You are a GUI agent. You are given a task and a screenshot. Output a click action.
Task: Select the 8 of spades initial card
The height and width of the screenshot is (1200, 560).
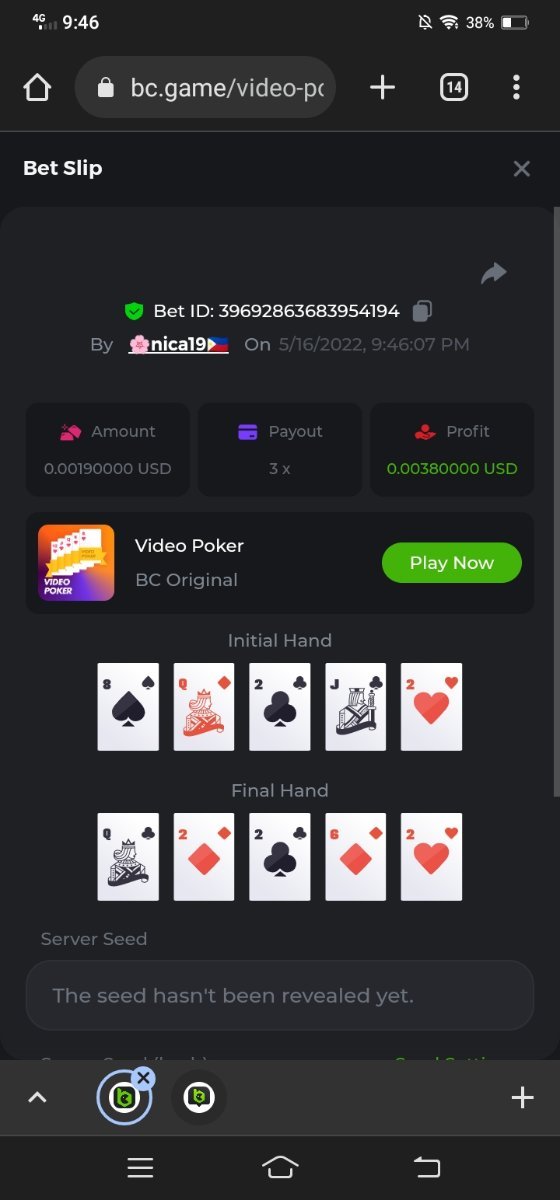[x=128, y=706]
